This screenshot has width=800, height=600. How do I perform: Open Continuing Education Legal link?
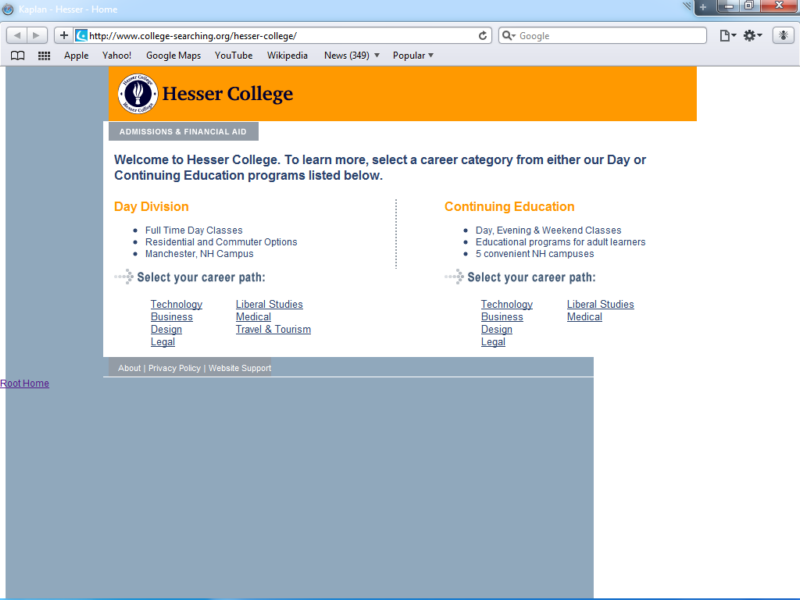493,342
